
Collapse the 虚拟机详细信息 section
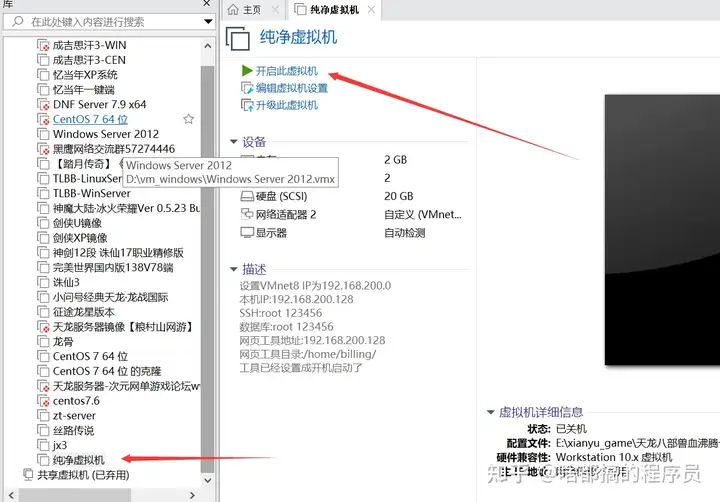tap(490, 412)
